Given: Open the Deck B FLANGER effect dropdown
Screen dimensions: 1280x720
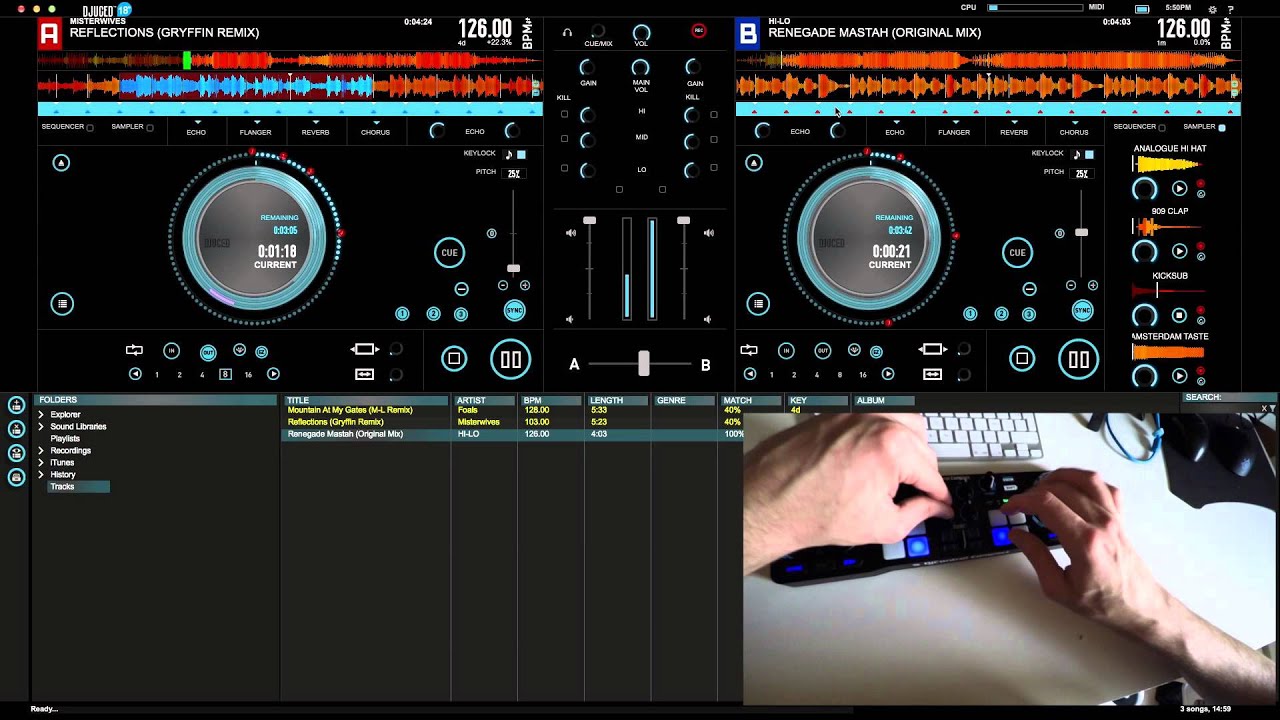Looking at the screenshot, I should 954,130.
